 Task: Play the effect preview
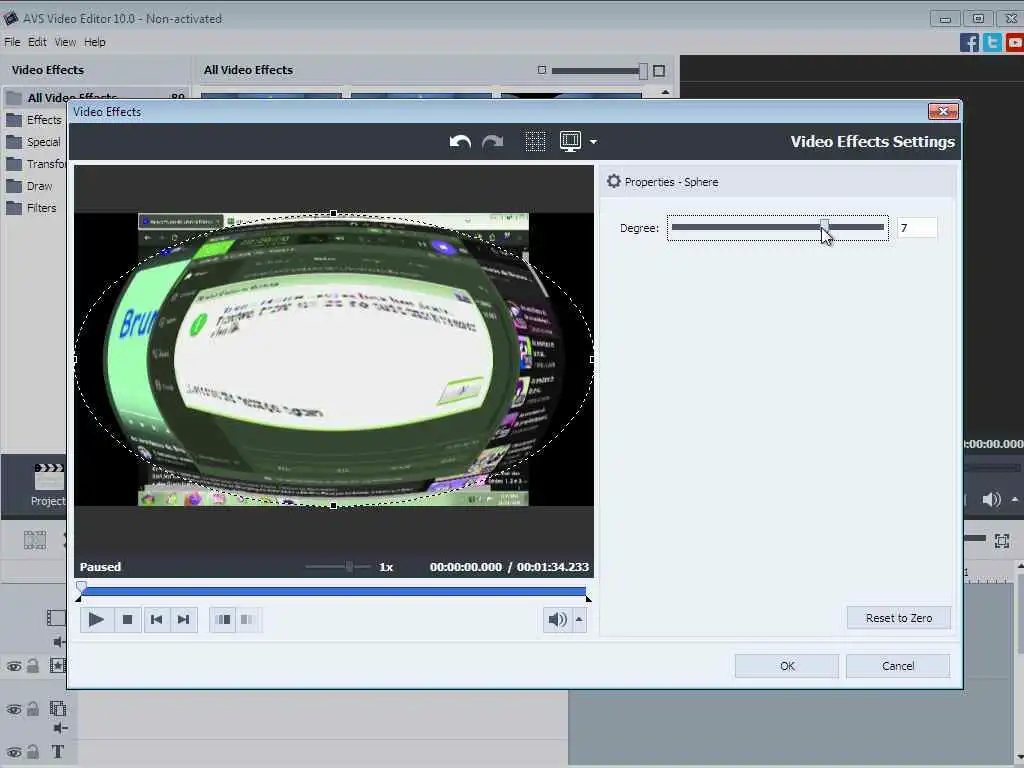(96, 619)
